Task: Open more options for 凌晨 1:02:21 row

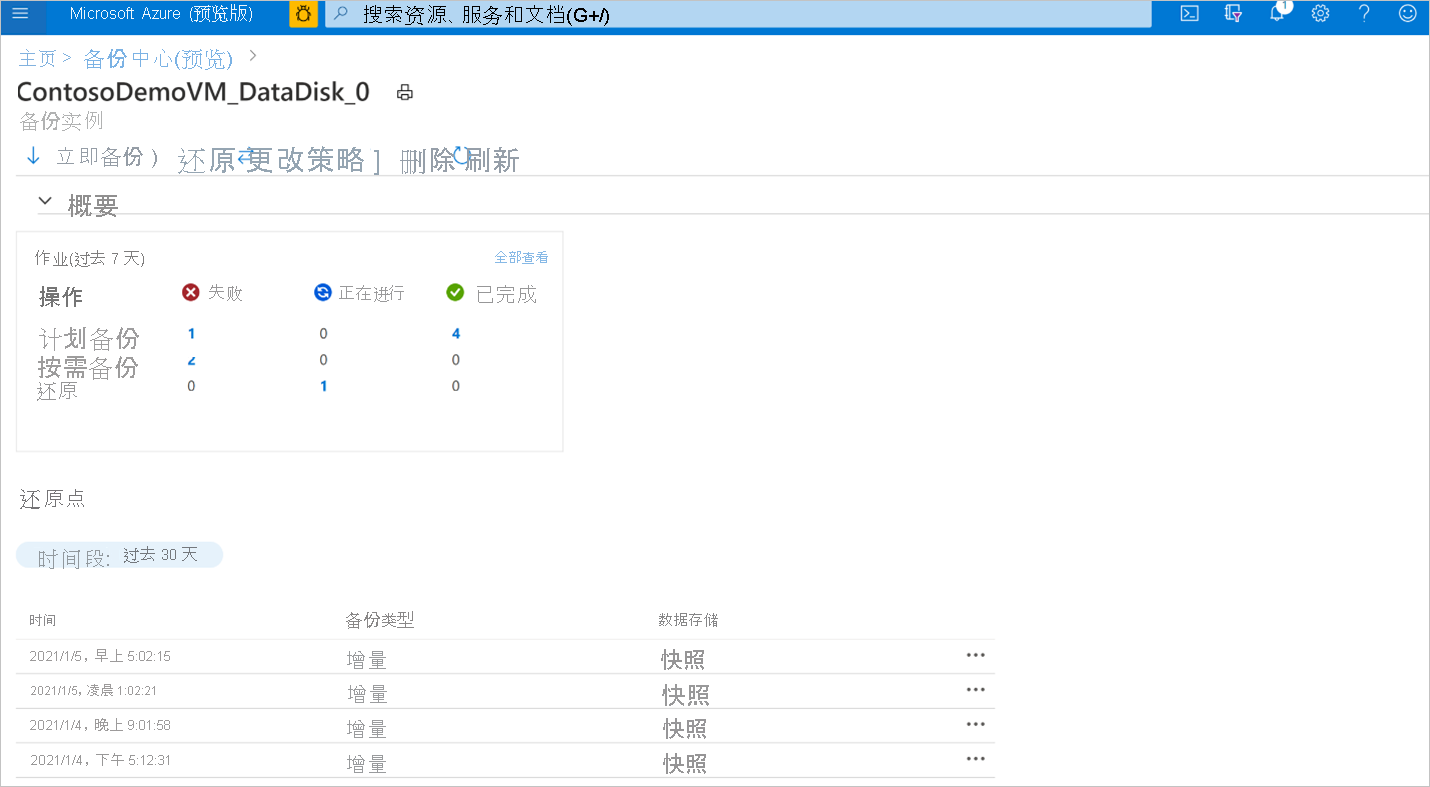Action: (976, 689)
